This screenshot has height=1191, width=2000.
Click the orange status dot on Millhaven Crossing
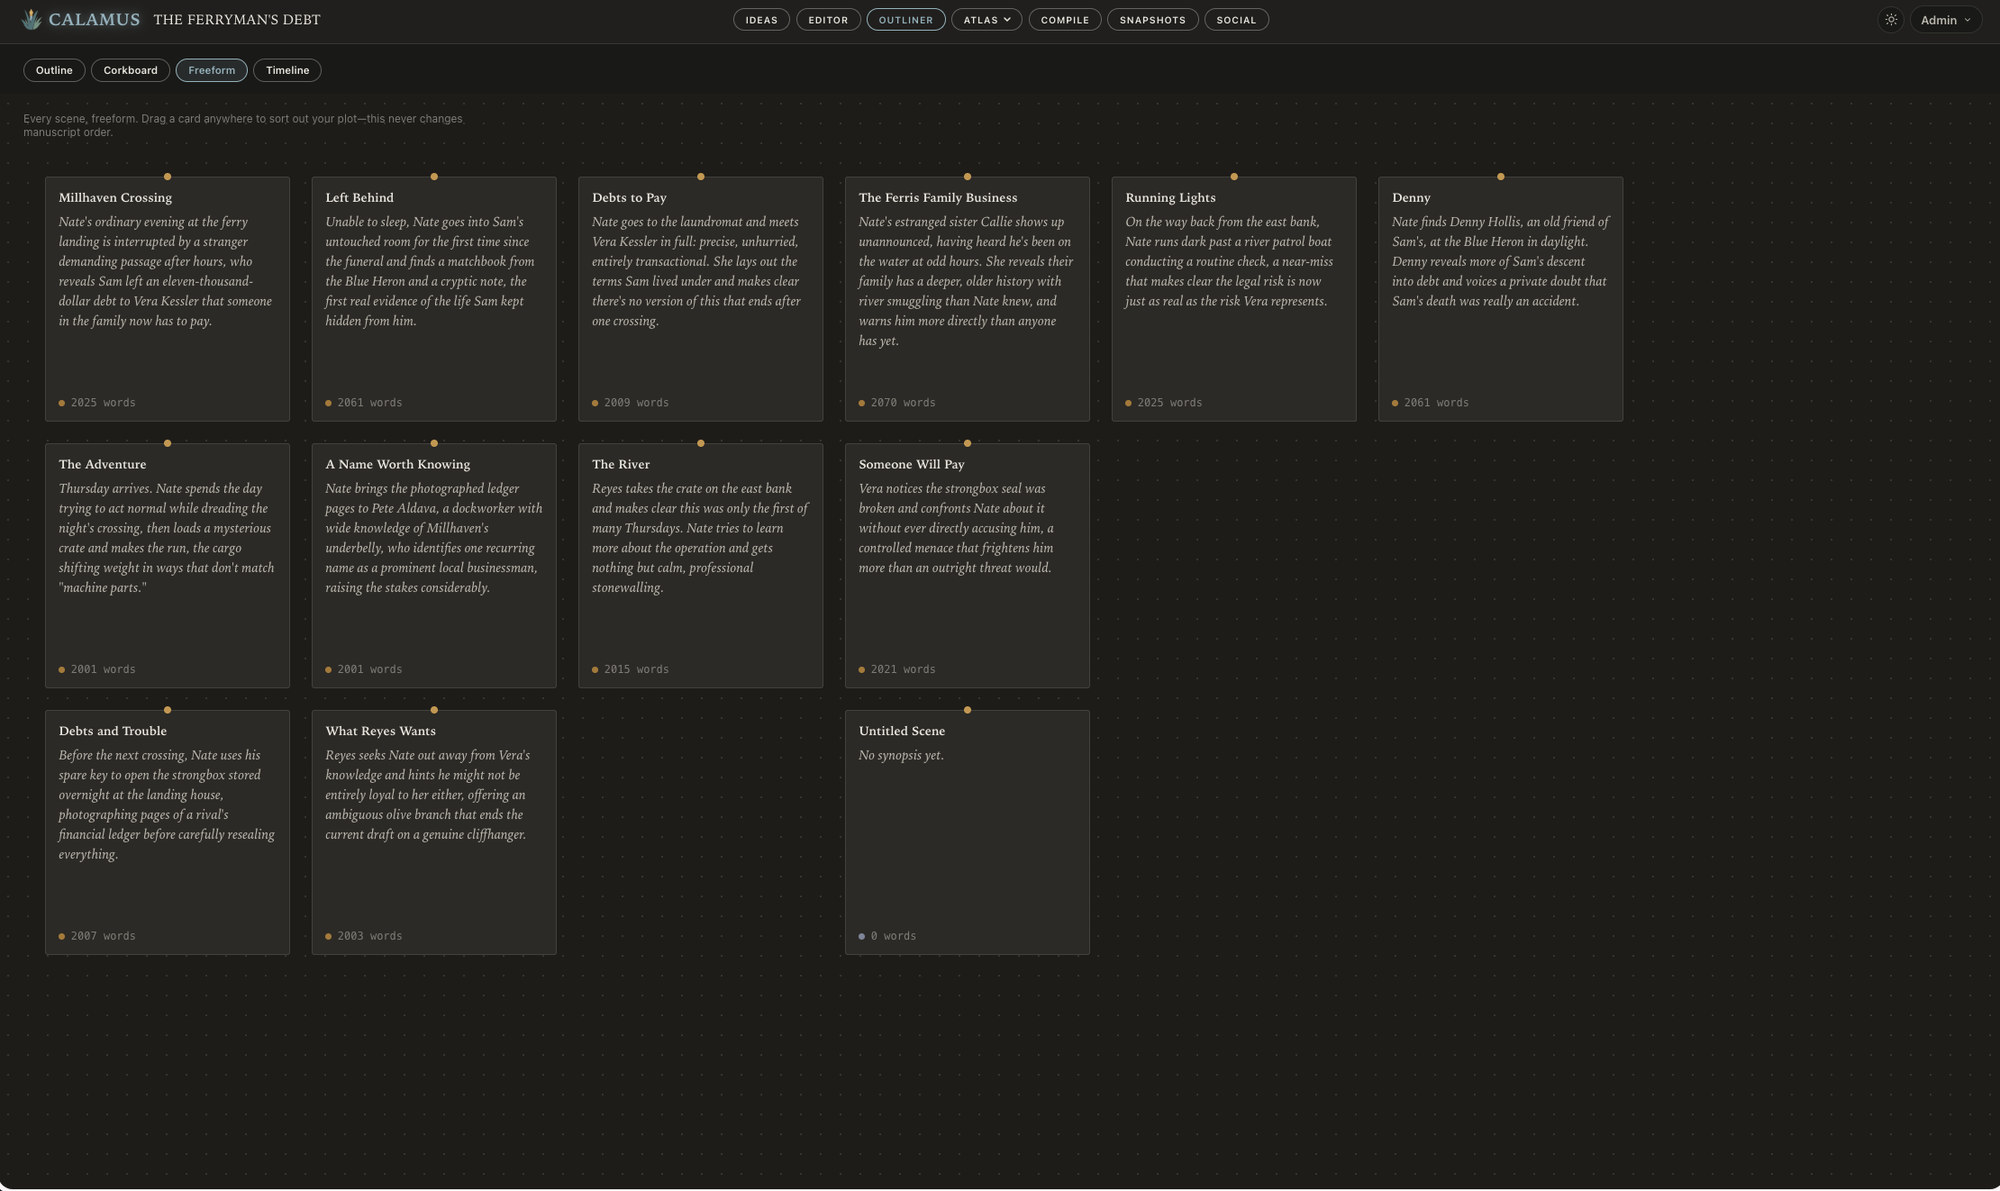[x=62, y=403]
